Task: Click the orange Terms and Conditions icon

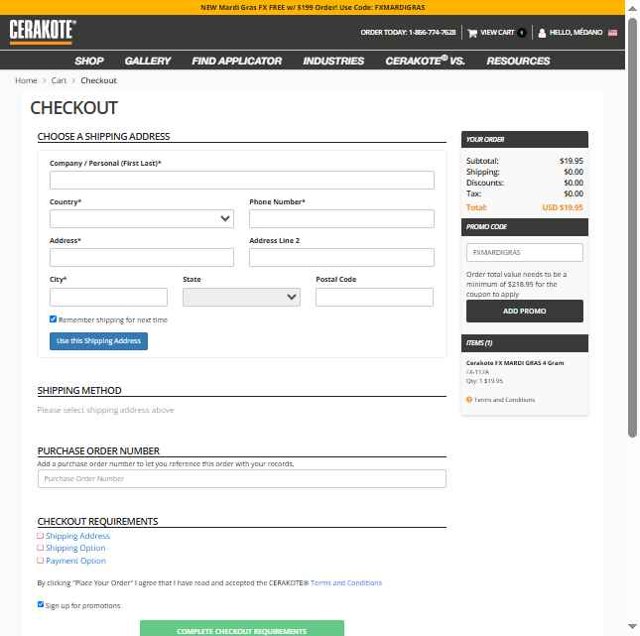Action: 469,400
